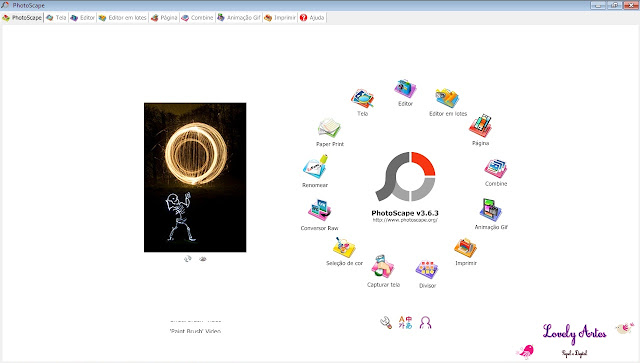Image resolution: width=640 pixels, height=363 pixels.
Task: Open Editor em lotes icon in circle
Action: coord(447,98)
